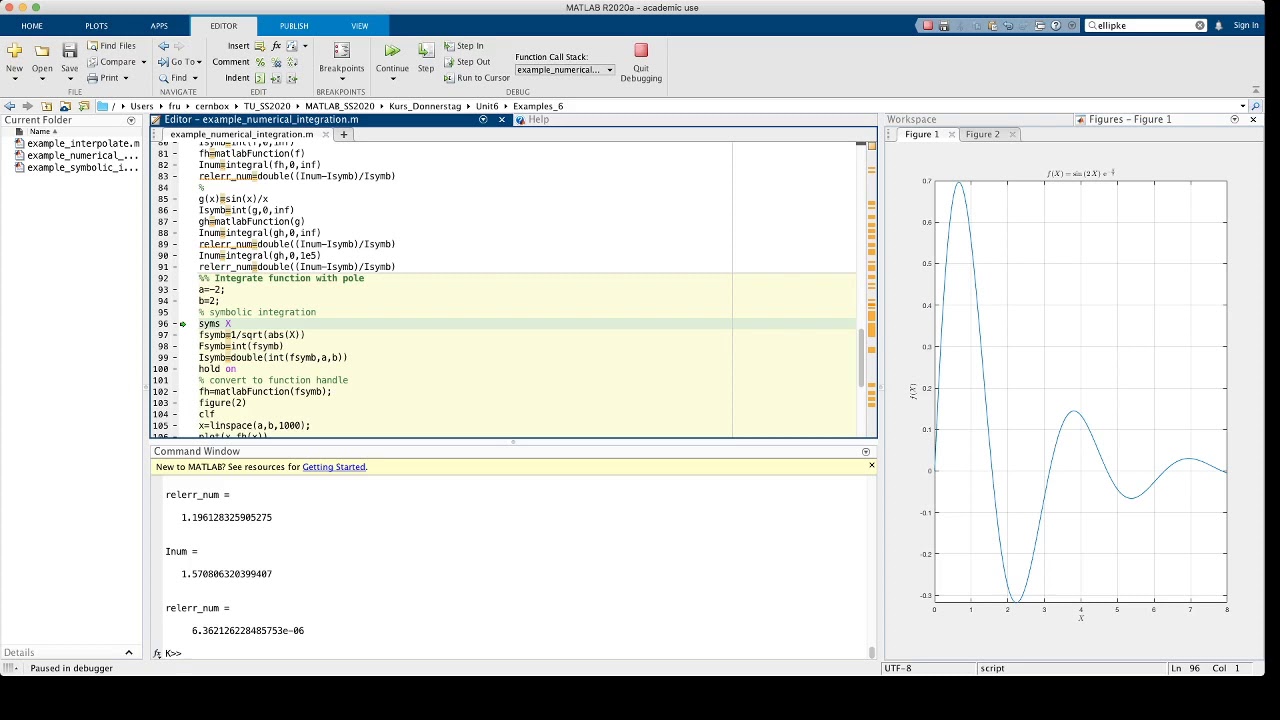Image resolution: width=1280 pixels, height=720 pixels.
Task: Click the Compare tool
Action: click(x=111, y=62)
